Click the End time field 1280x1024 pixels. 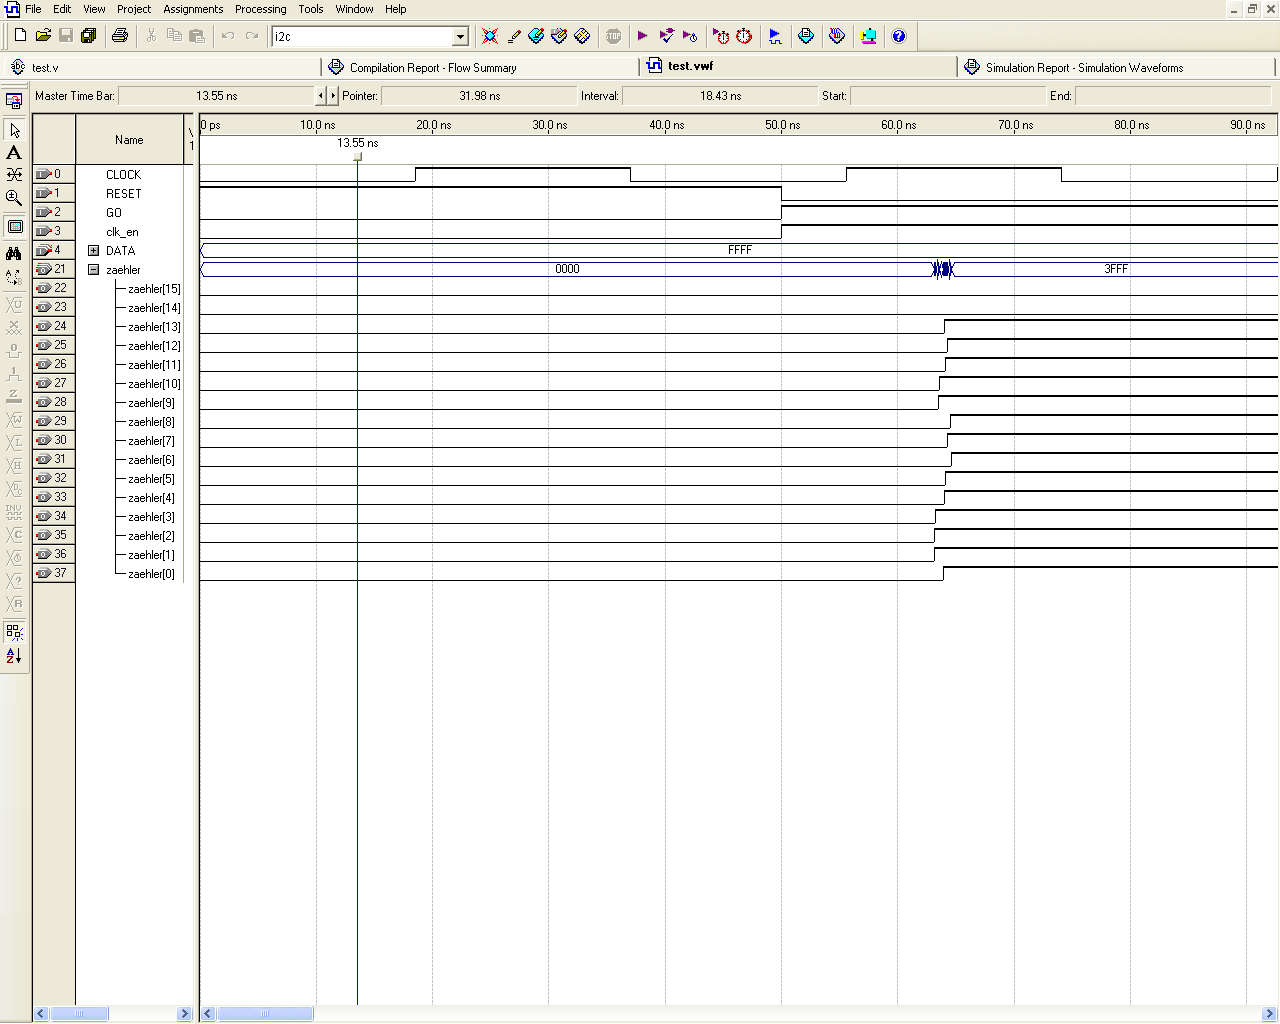pyautogui.click(x=1174, y=96)
